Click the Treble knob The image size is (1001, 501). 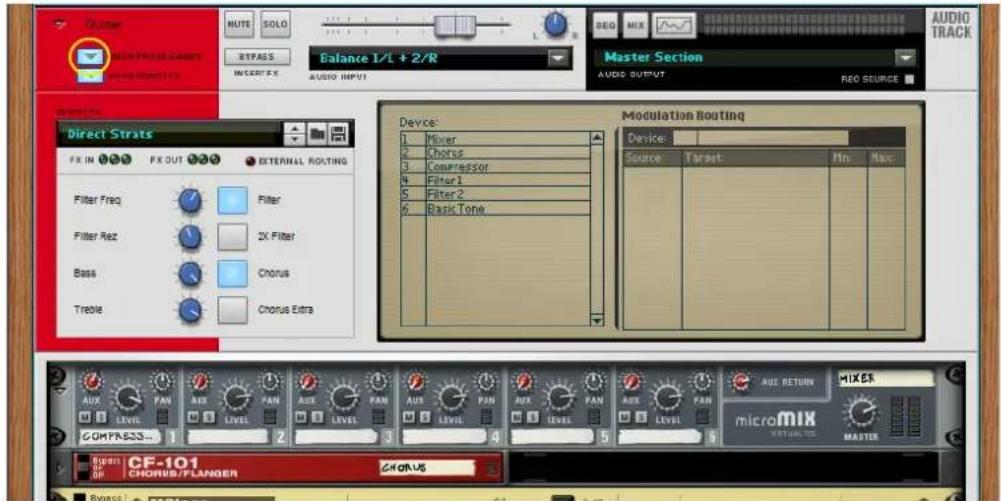(190, 311)
